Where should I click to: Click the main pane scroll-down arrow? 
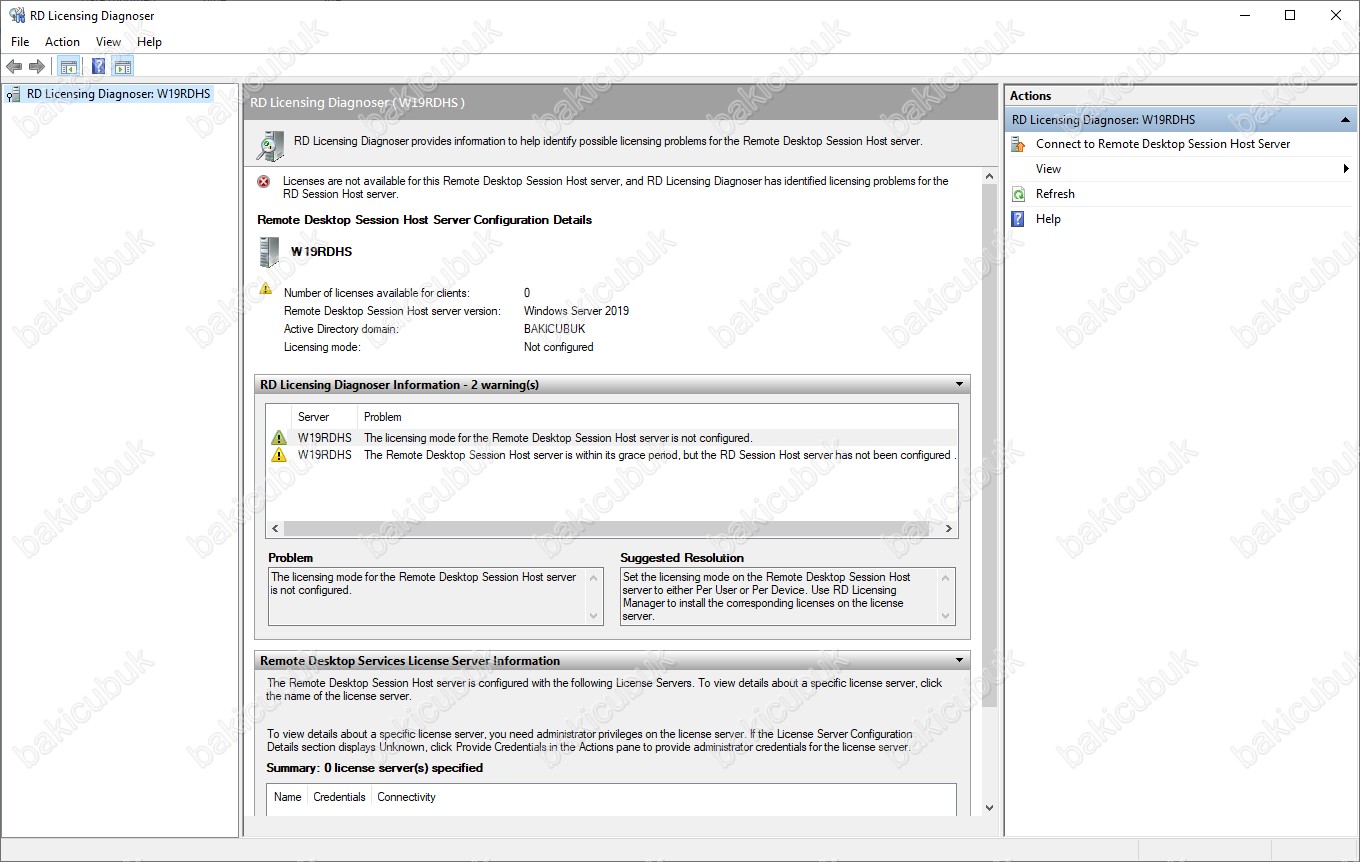point(990,807)
